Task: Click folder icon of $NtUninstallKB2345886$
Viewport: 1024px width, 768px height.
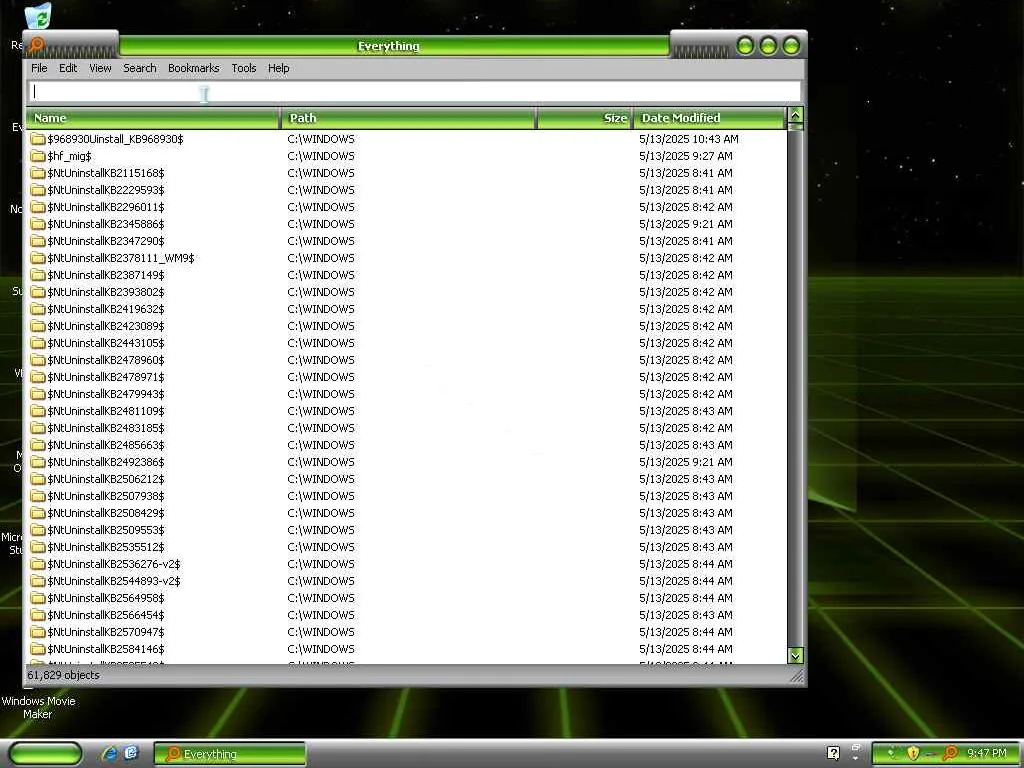Action: click(38, 224)
